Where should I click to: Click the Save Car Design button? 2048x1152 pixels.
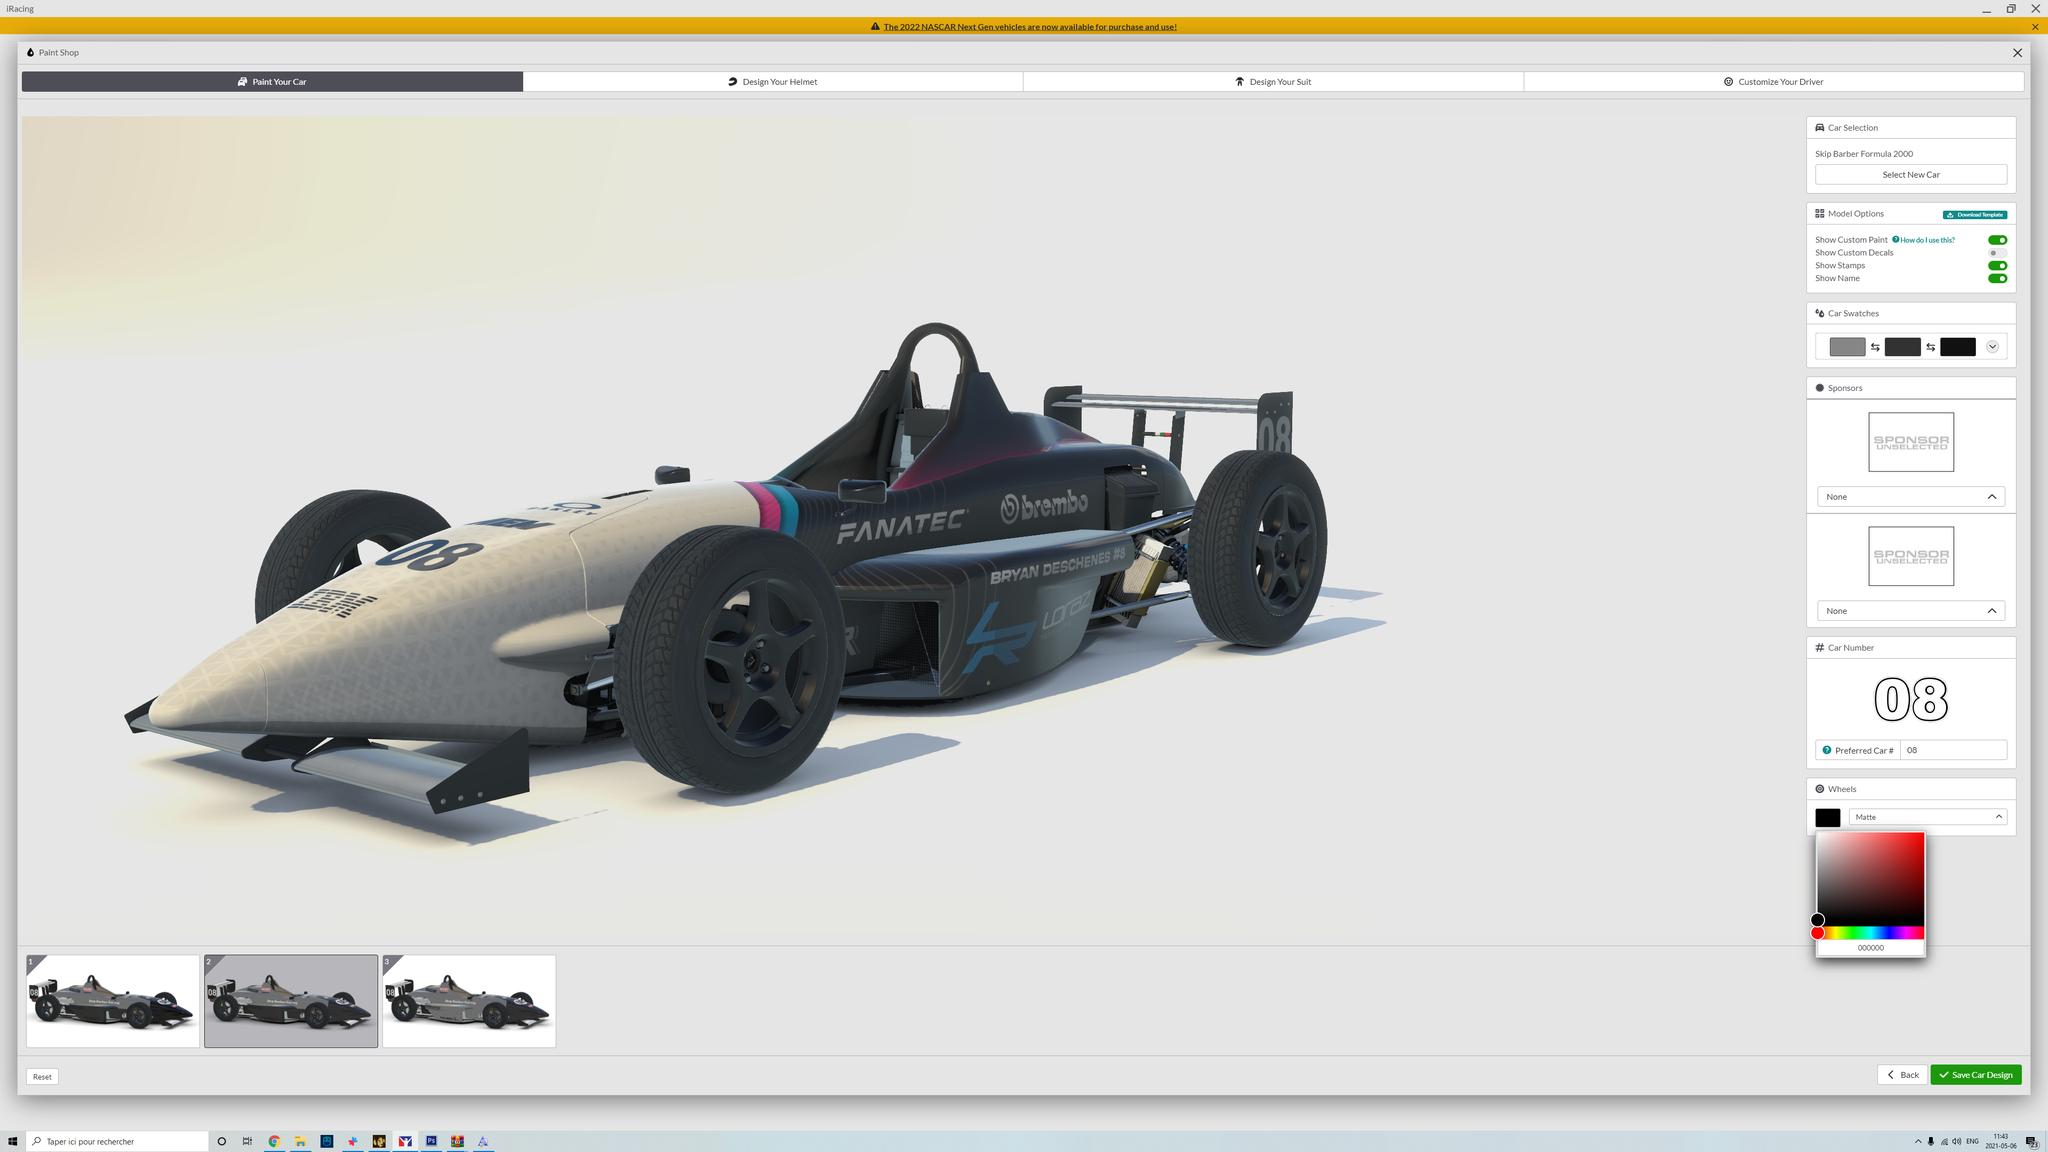(1975, 1074)
